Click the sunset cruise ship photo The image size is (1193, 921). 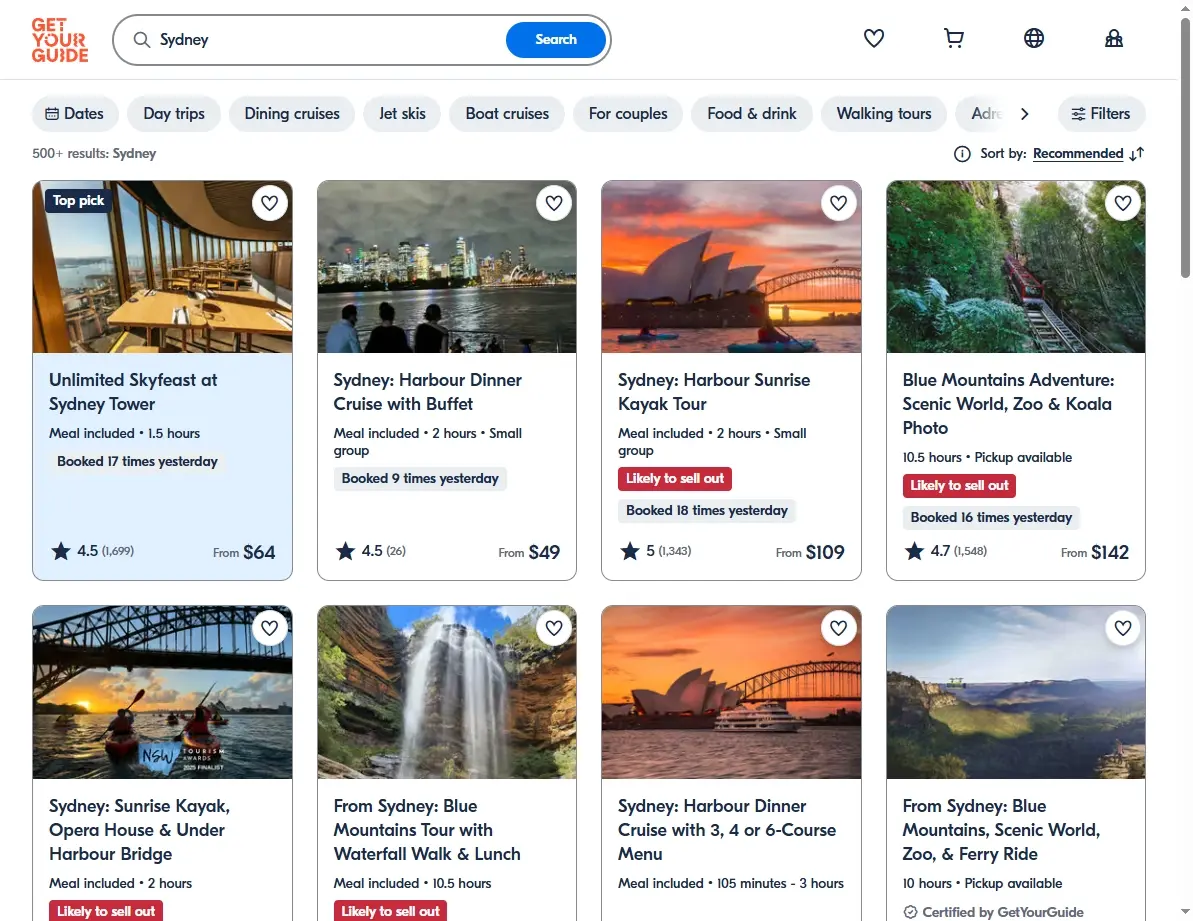(x=731, y=692)
